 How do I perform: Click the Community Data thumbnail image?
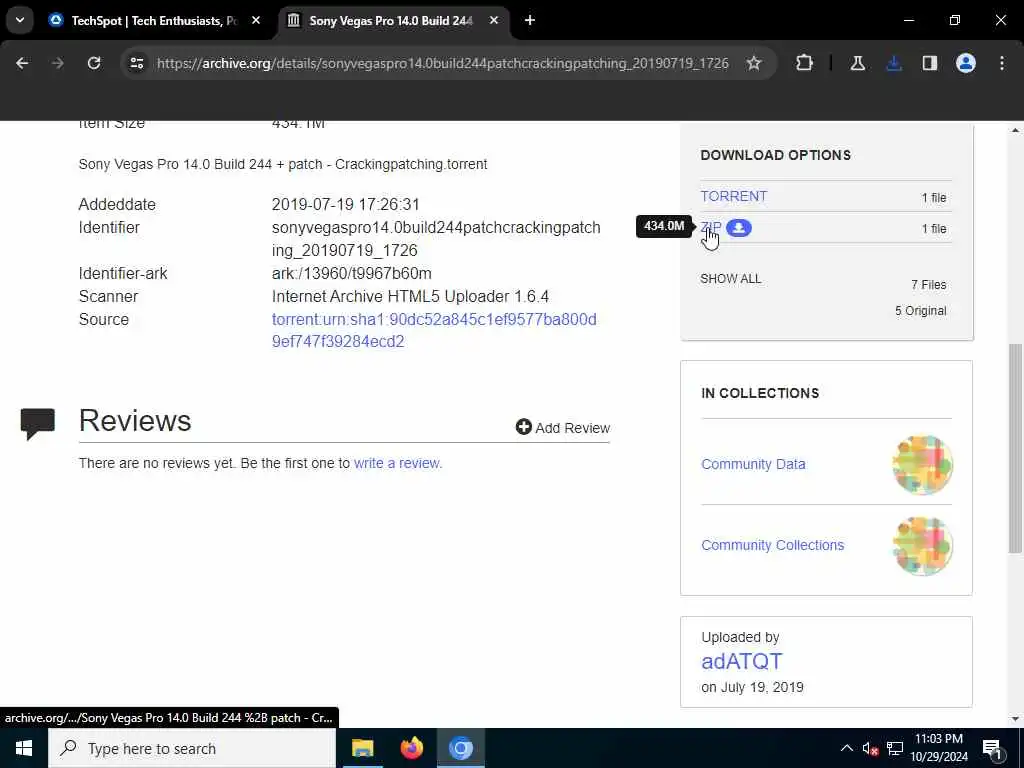point(922,464)
